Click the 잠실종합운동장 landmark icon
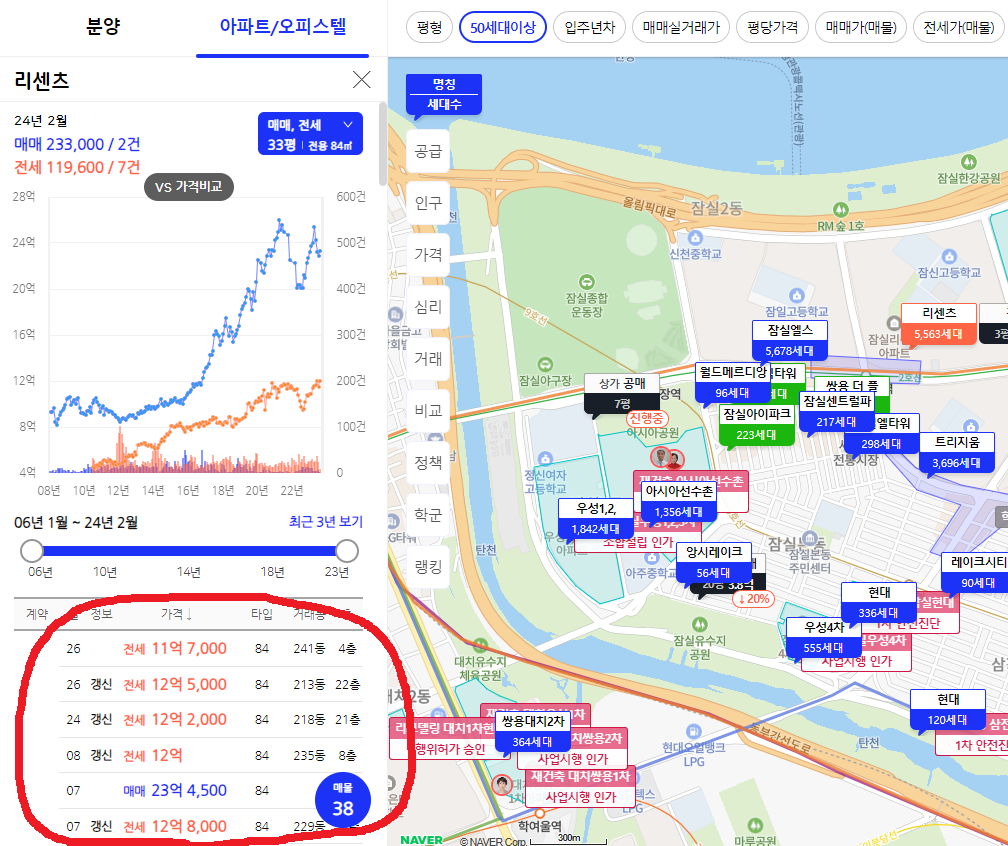 pos(586,282)
